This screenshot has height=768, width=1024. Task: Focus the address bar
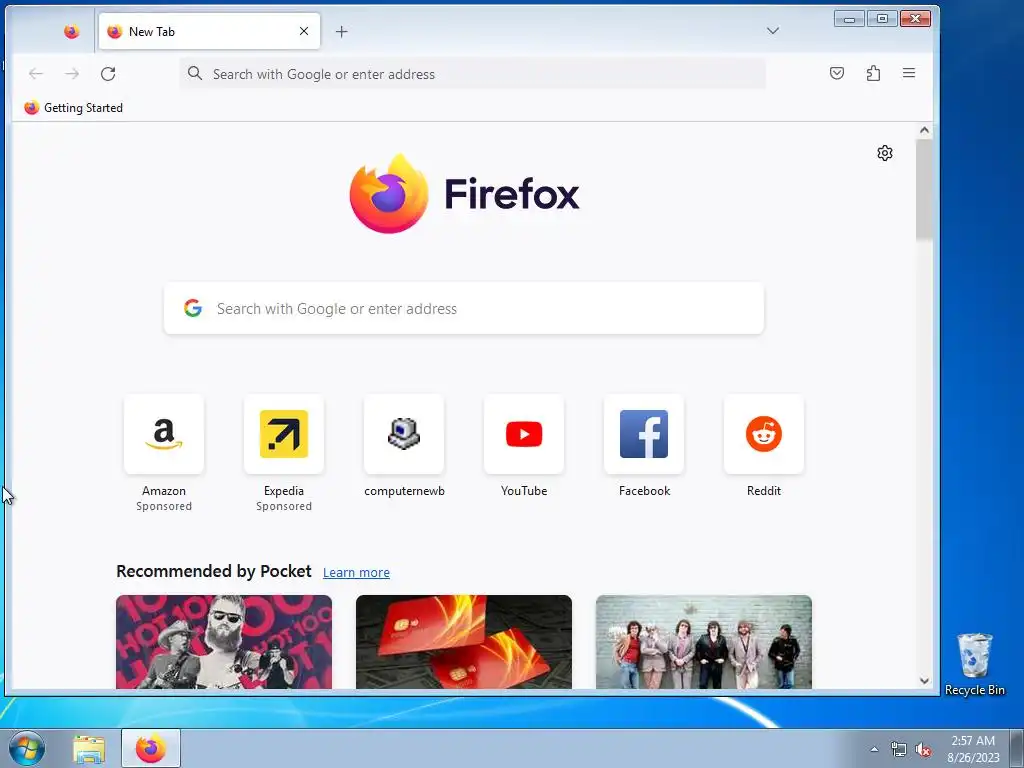point(473,74)
